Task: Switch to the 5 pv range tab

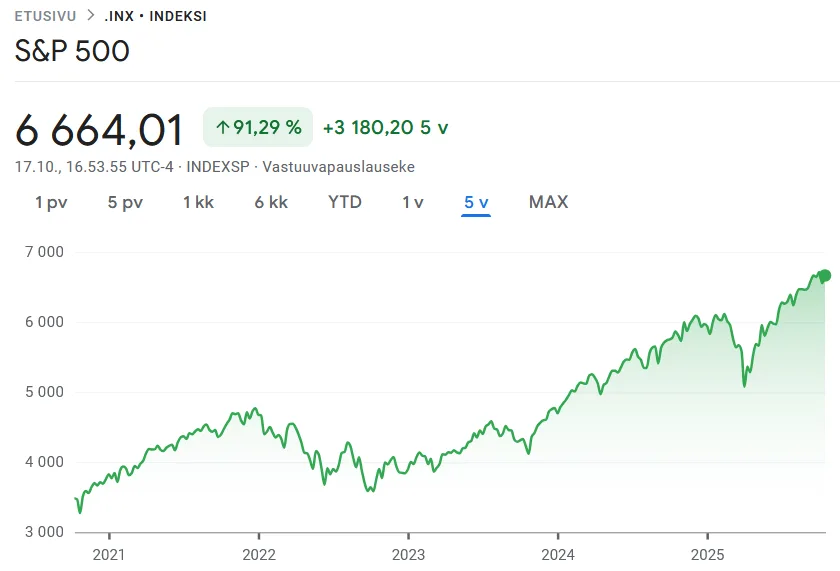Action: pos(125,202)
